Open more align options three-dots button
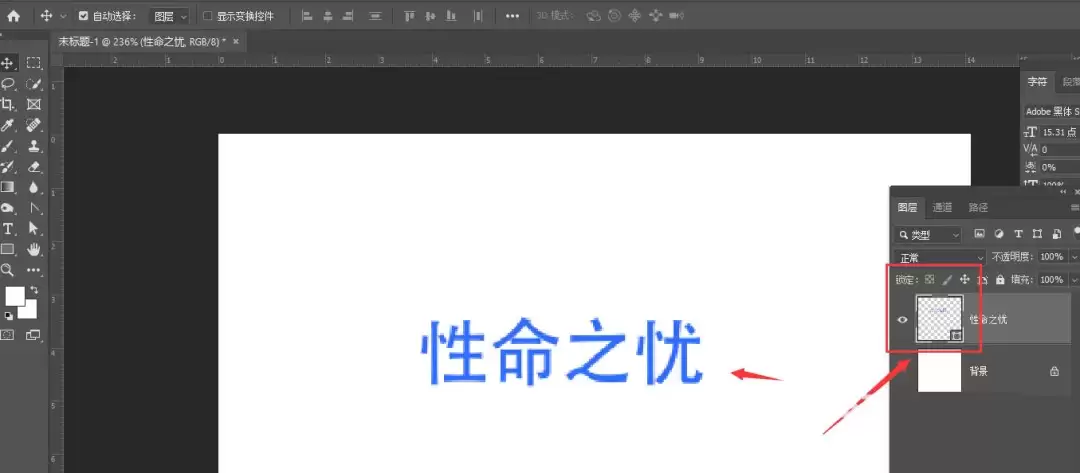 pyautogui.click(x=512, y=16)
